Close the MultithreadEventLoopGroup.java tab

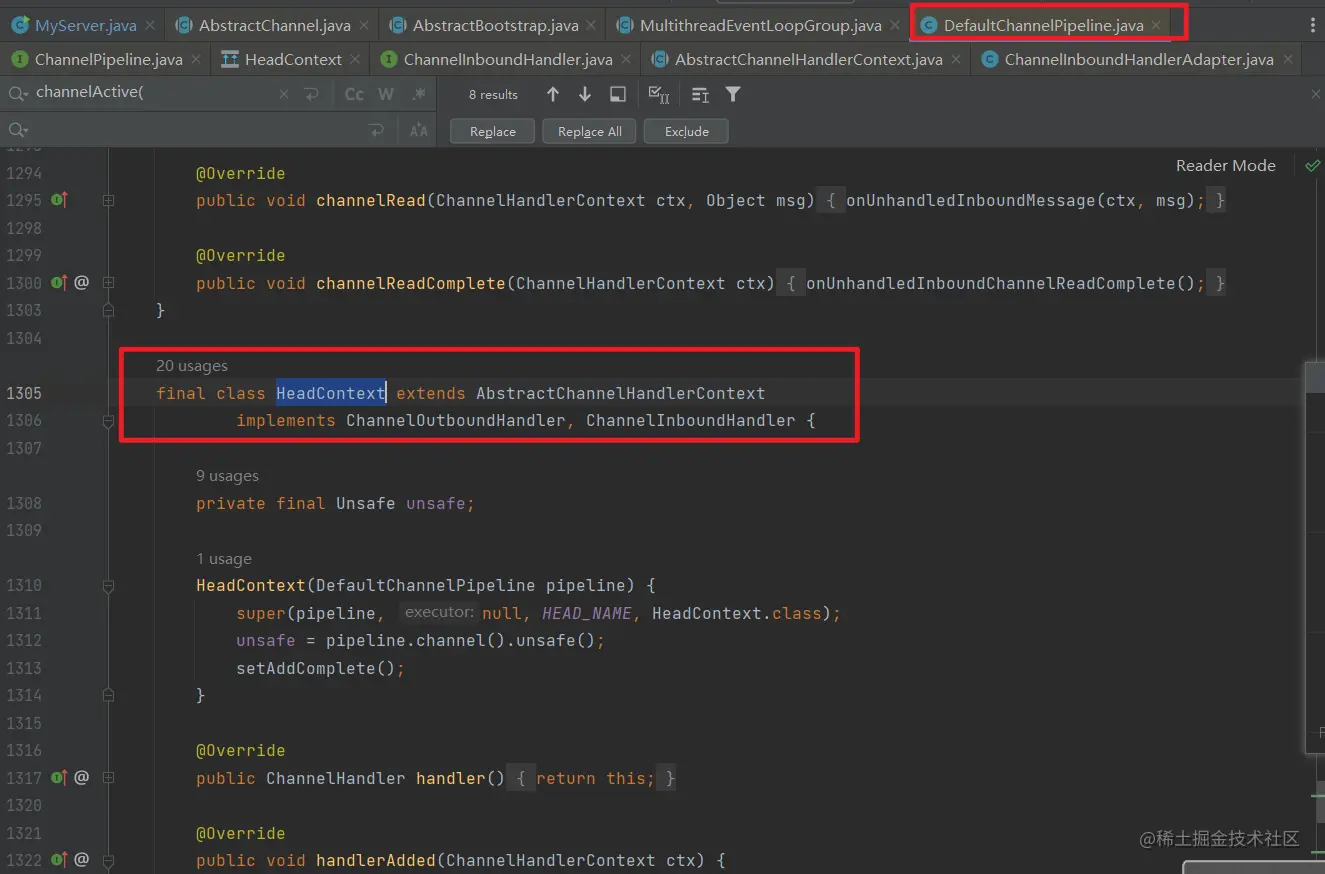894,25
